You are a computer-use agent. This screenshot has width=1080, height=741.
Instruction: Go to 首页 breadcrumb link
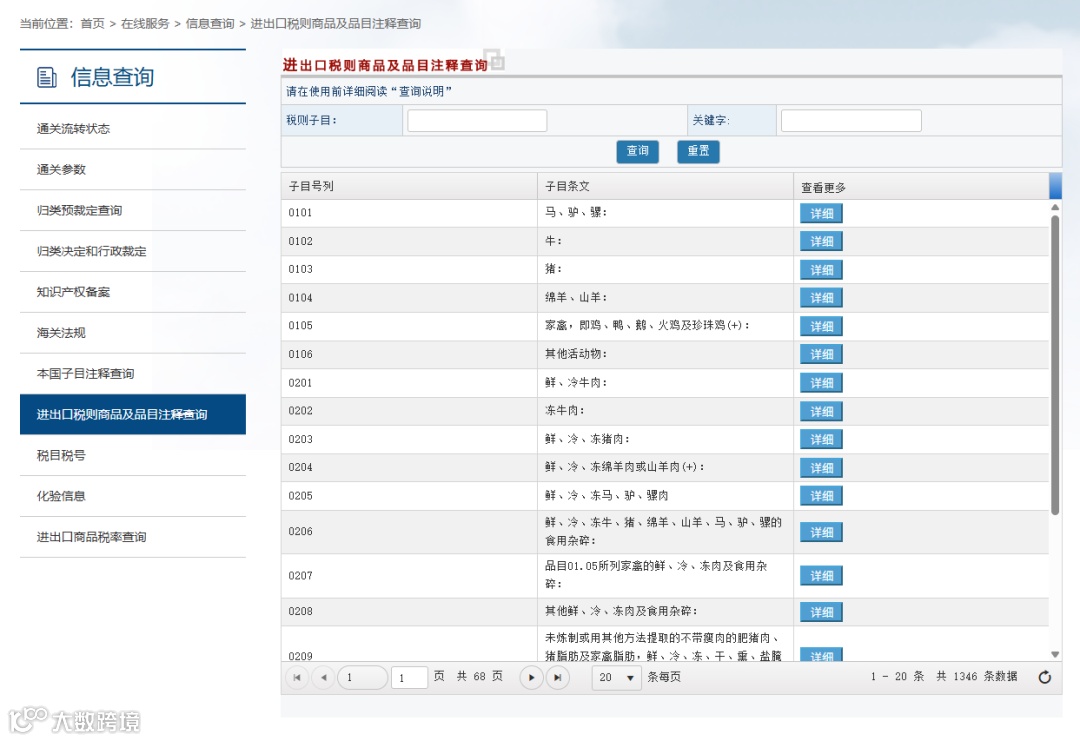click(92, 23)
